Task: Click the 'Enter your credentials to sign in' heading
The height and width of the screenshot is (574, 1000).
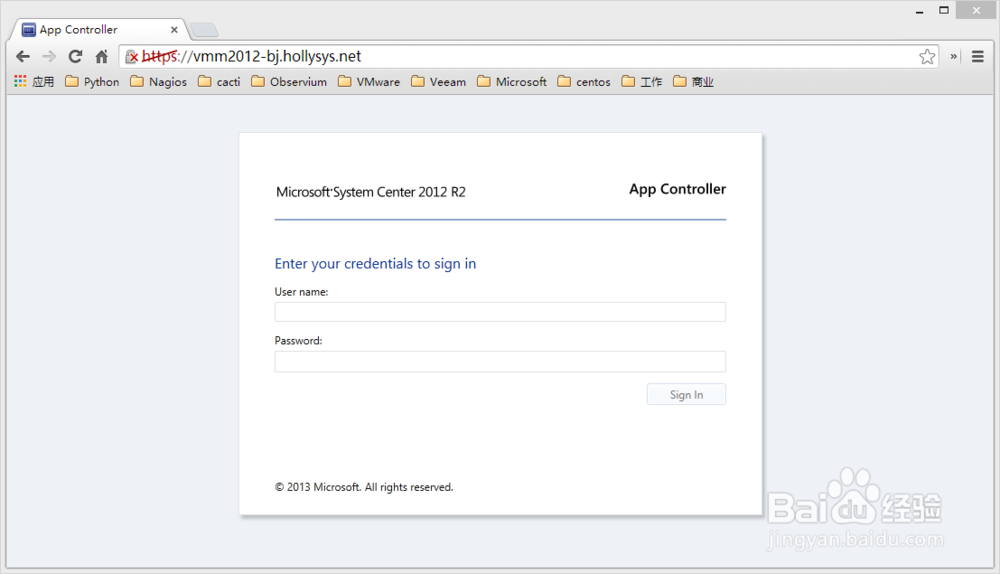Action: [x=375, y=263]
